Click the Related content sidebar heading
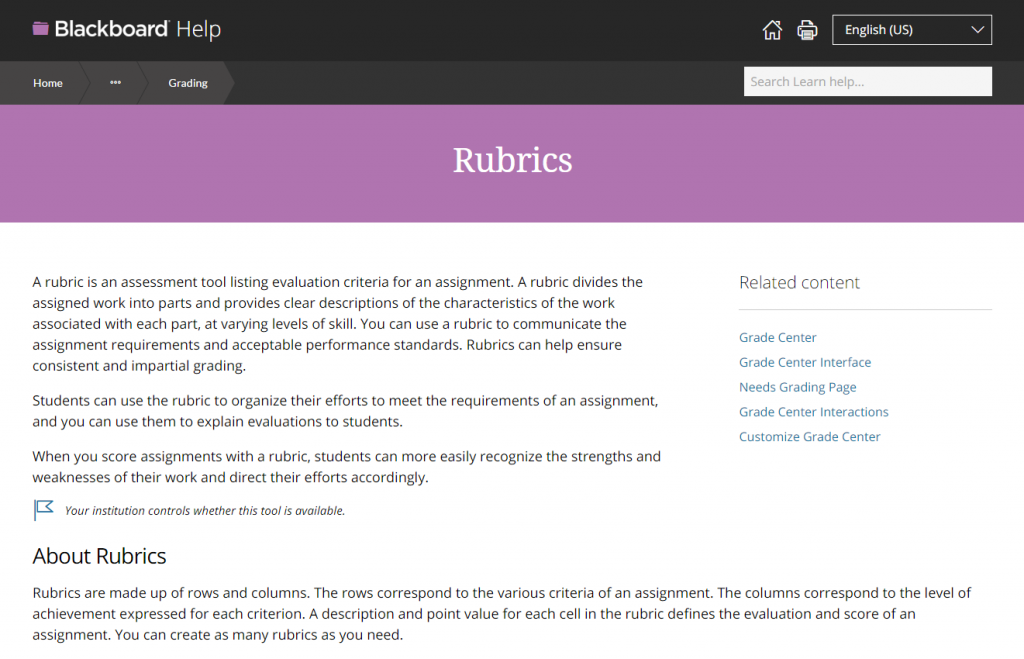The width and height of the screenshot is (1024, 659). [x=799, y=283]
